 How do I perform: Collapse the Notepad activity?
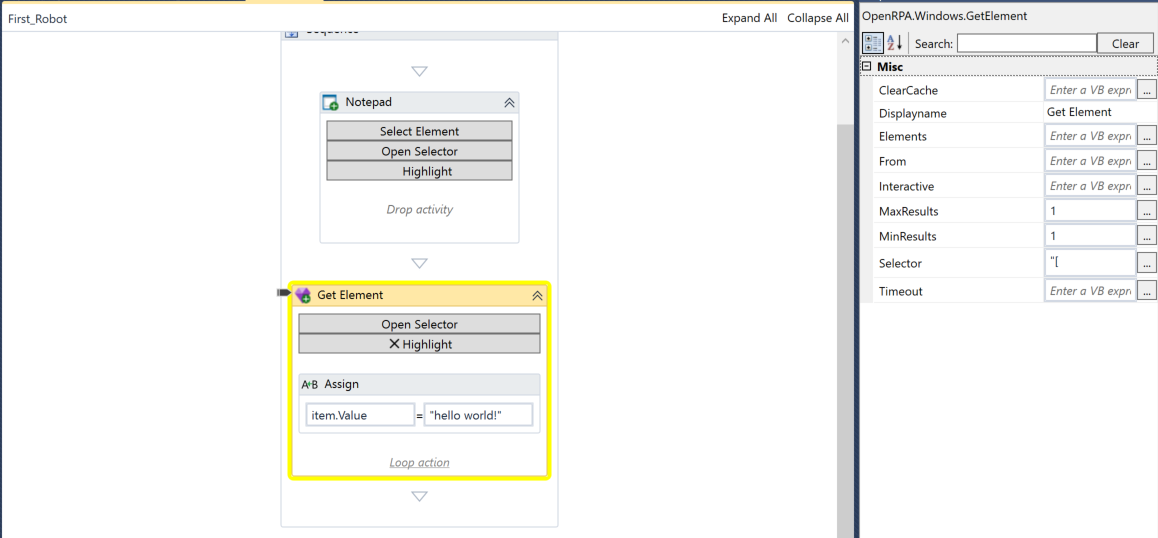click(x=509, y=103)
